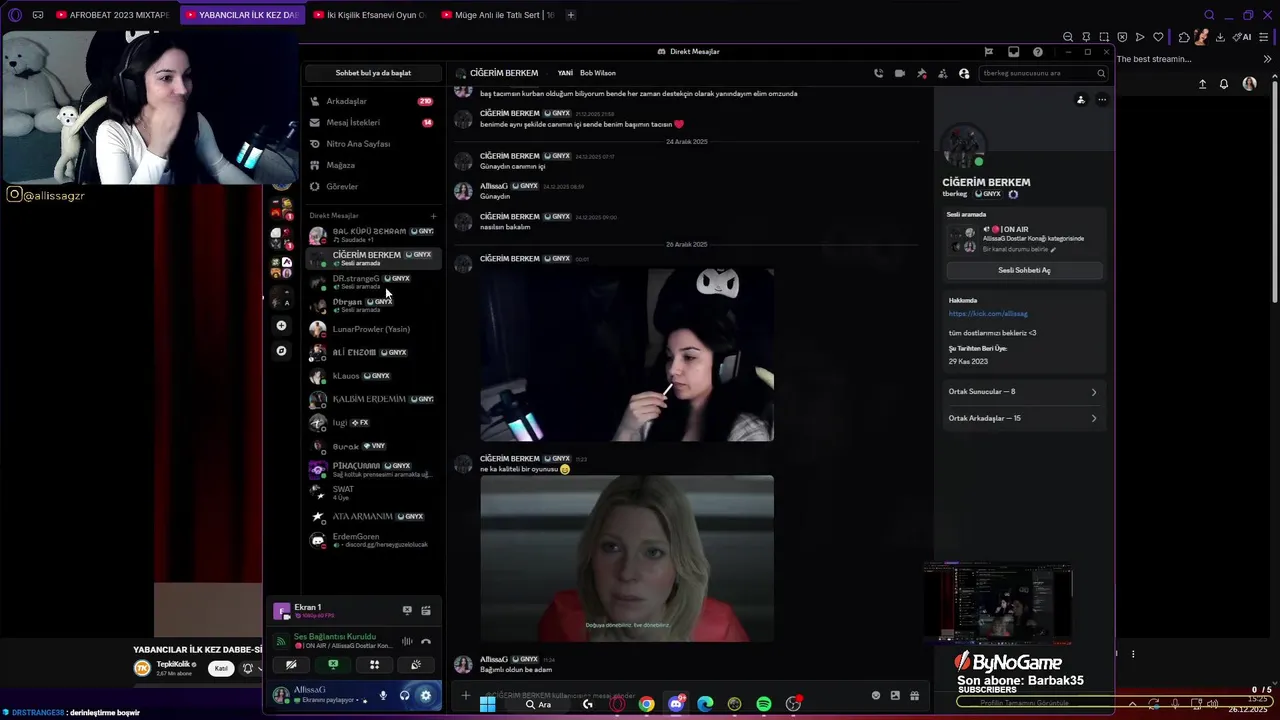Toggle noise suppression waveform icon
Image resolution: width=1280 pixels, height=720 pixels.
click(407, 641)
